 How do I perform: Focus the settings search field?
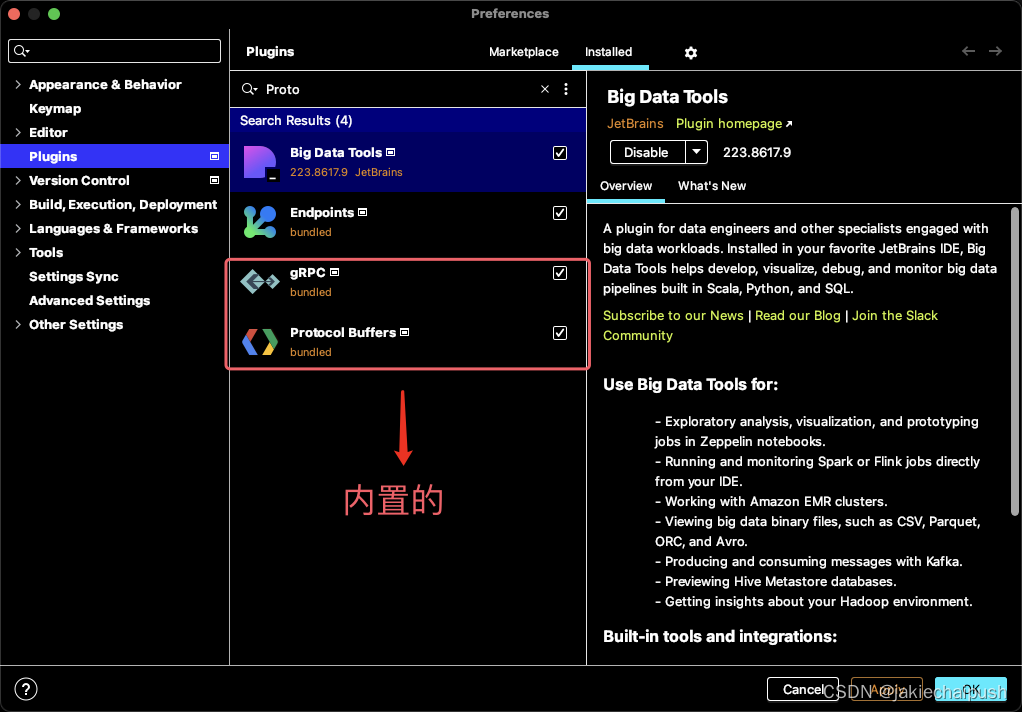tap(114, 51)
